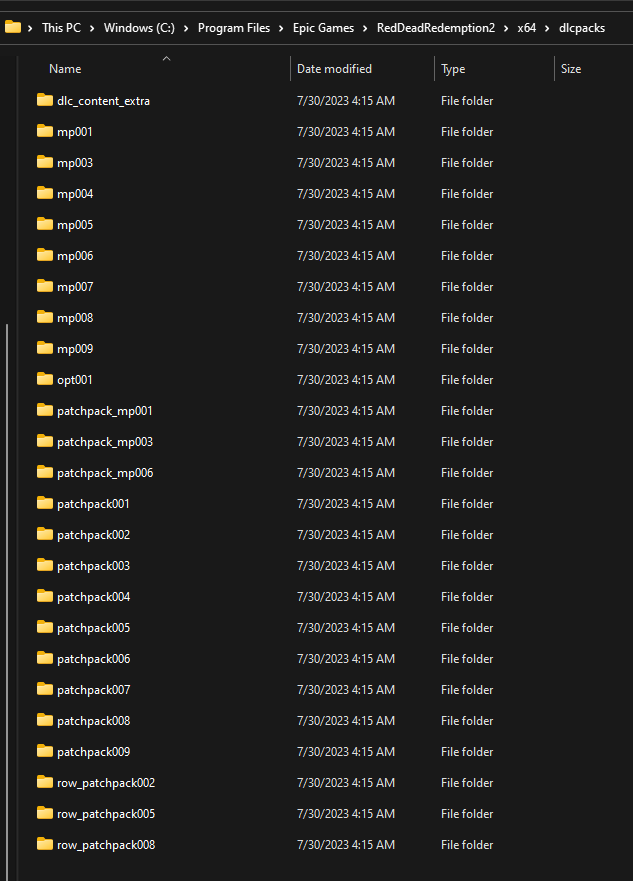Sort by Type column header
Screen dimensions: 633x881
pyautogui.click(x=453, y=69)
